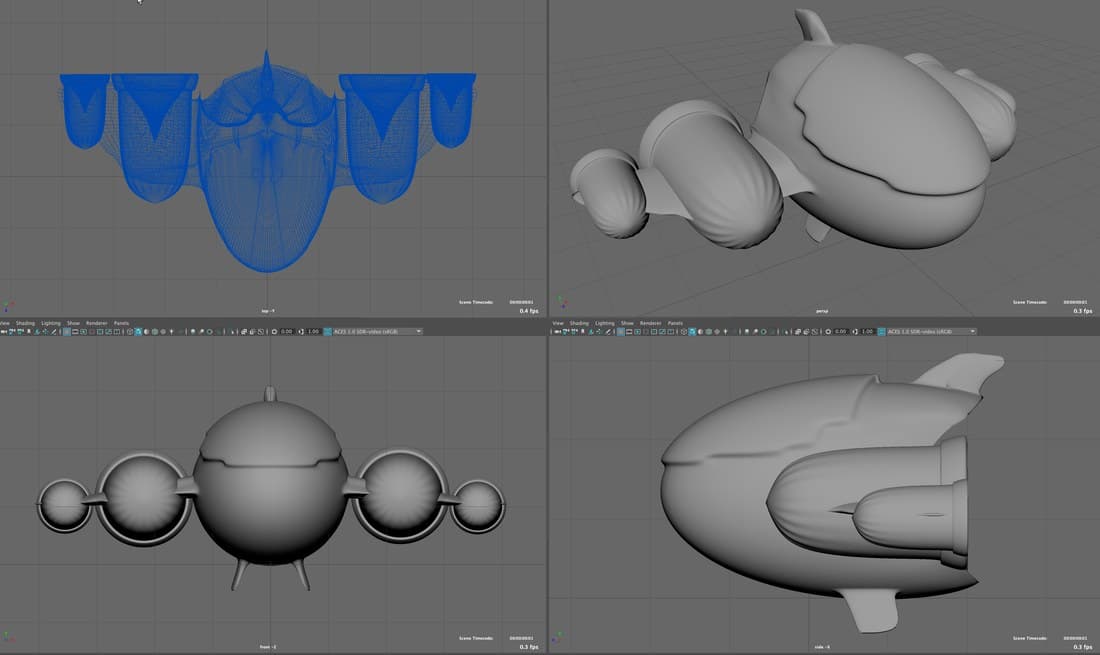
Task: Toggle view transform icon in front panel toolbar
Action: pyautogui.click(x=327, y=332)
